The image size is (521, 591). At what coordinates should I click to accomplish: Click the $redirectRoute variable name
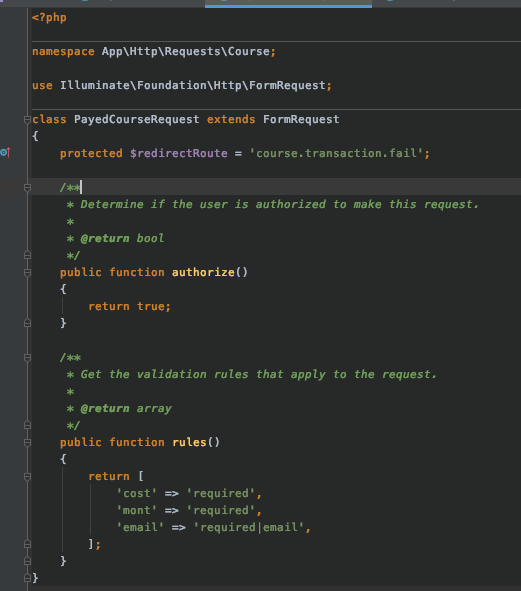[179, 153]
